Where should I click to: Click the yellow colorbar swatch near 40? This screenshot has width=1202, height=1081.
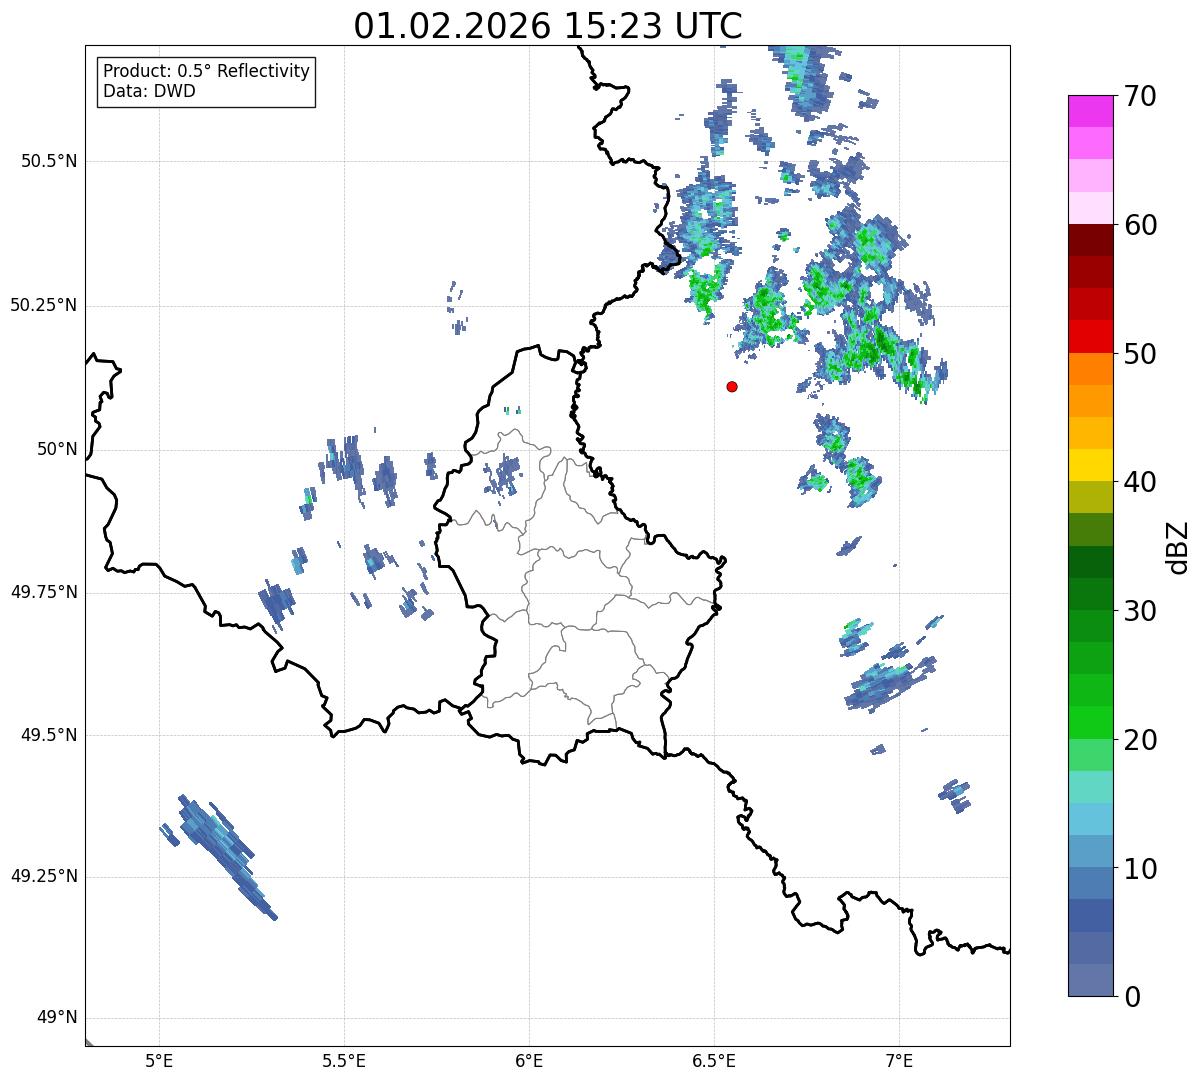coord(1089,466)
